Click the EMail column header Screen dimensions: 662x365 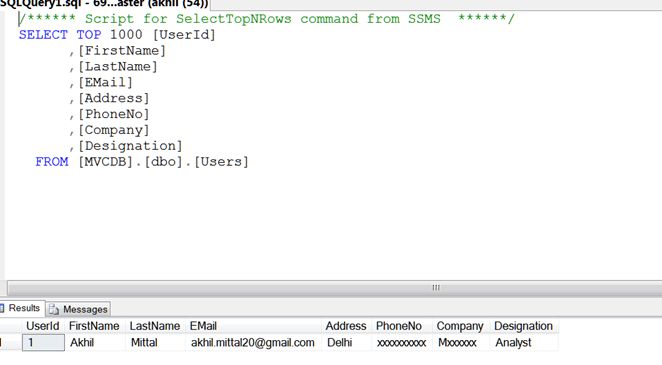tap(253, 326)
